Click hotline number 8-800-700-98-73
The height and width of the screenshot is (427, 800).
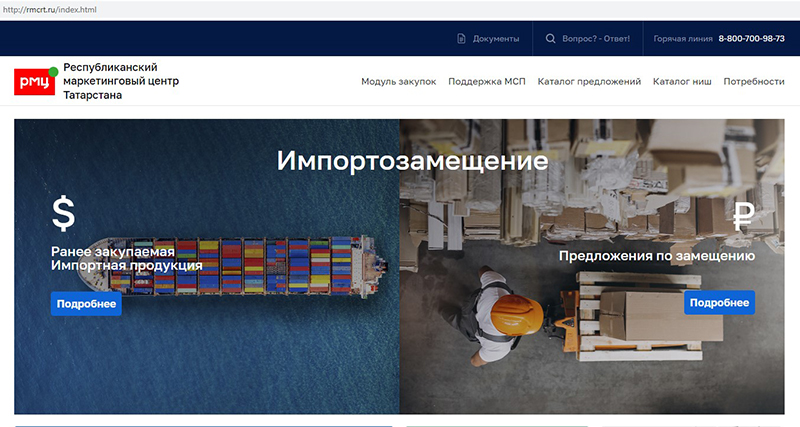751,39
